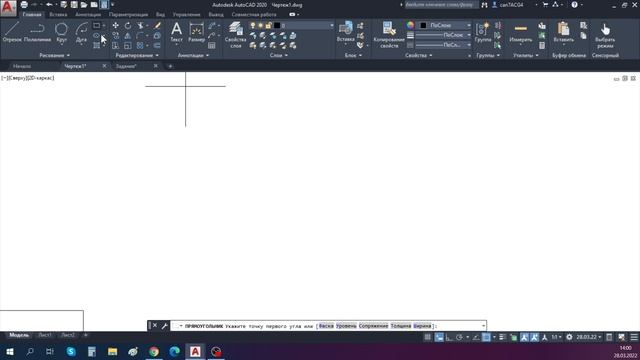Image resolution: width=640 pixels, height=360 pixels.
Task: Select the Rotate tool icon
Action: (x=128, y=25)
